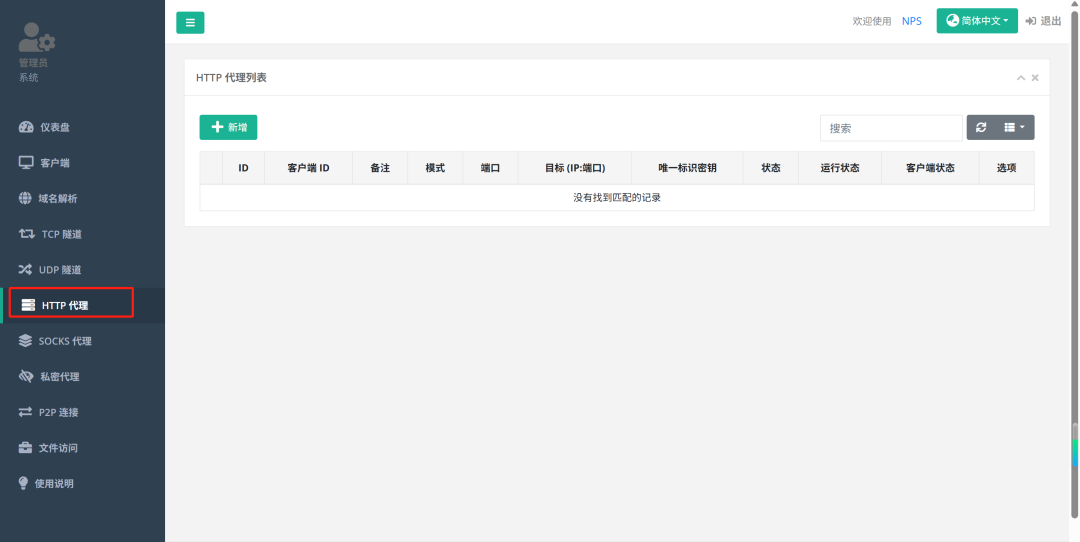Click the shuffle icon beside UDP 隧道
This screenshot has width=1080, height=542.
pos(25,269)
